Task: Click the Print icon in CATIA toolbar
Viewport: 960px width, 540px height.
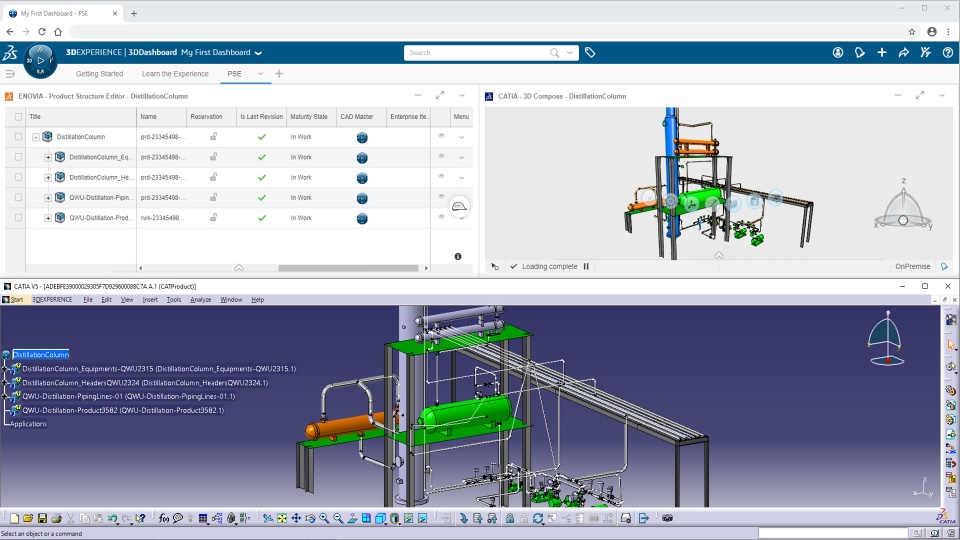Action: [x=56, y=519]
